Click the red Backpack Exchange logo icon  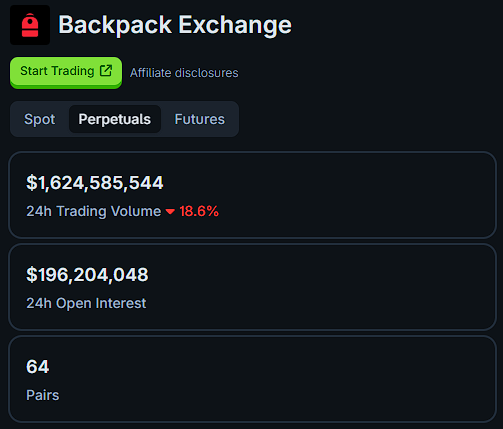coord(30,25)
